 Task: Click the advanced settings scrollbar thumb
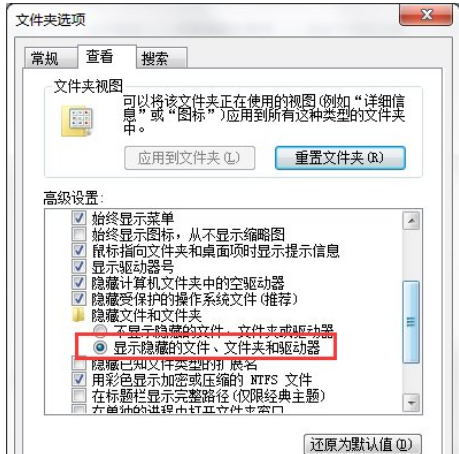[411, 322]
